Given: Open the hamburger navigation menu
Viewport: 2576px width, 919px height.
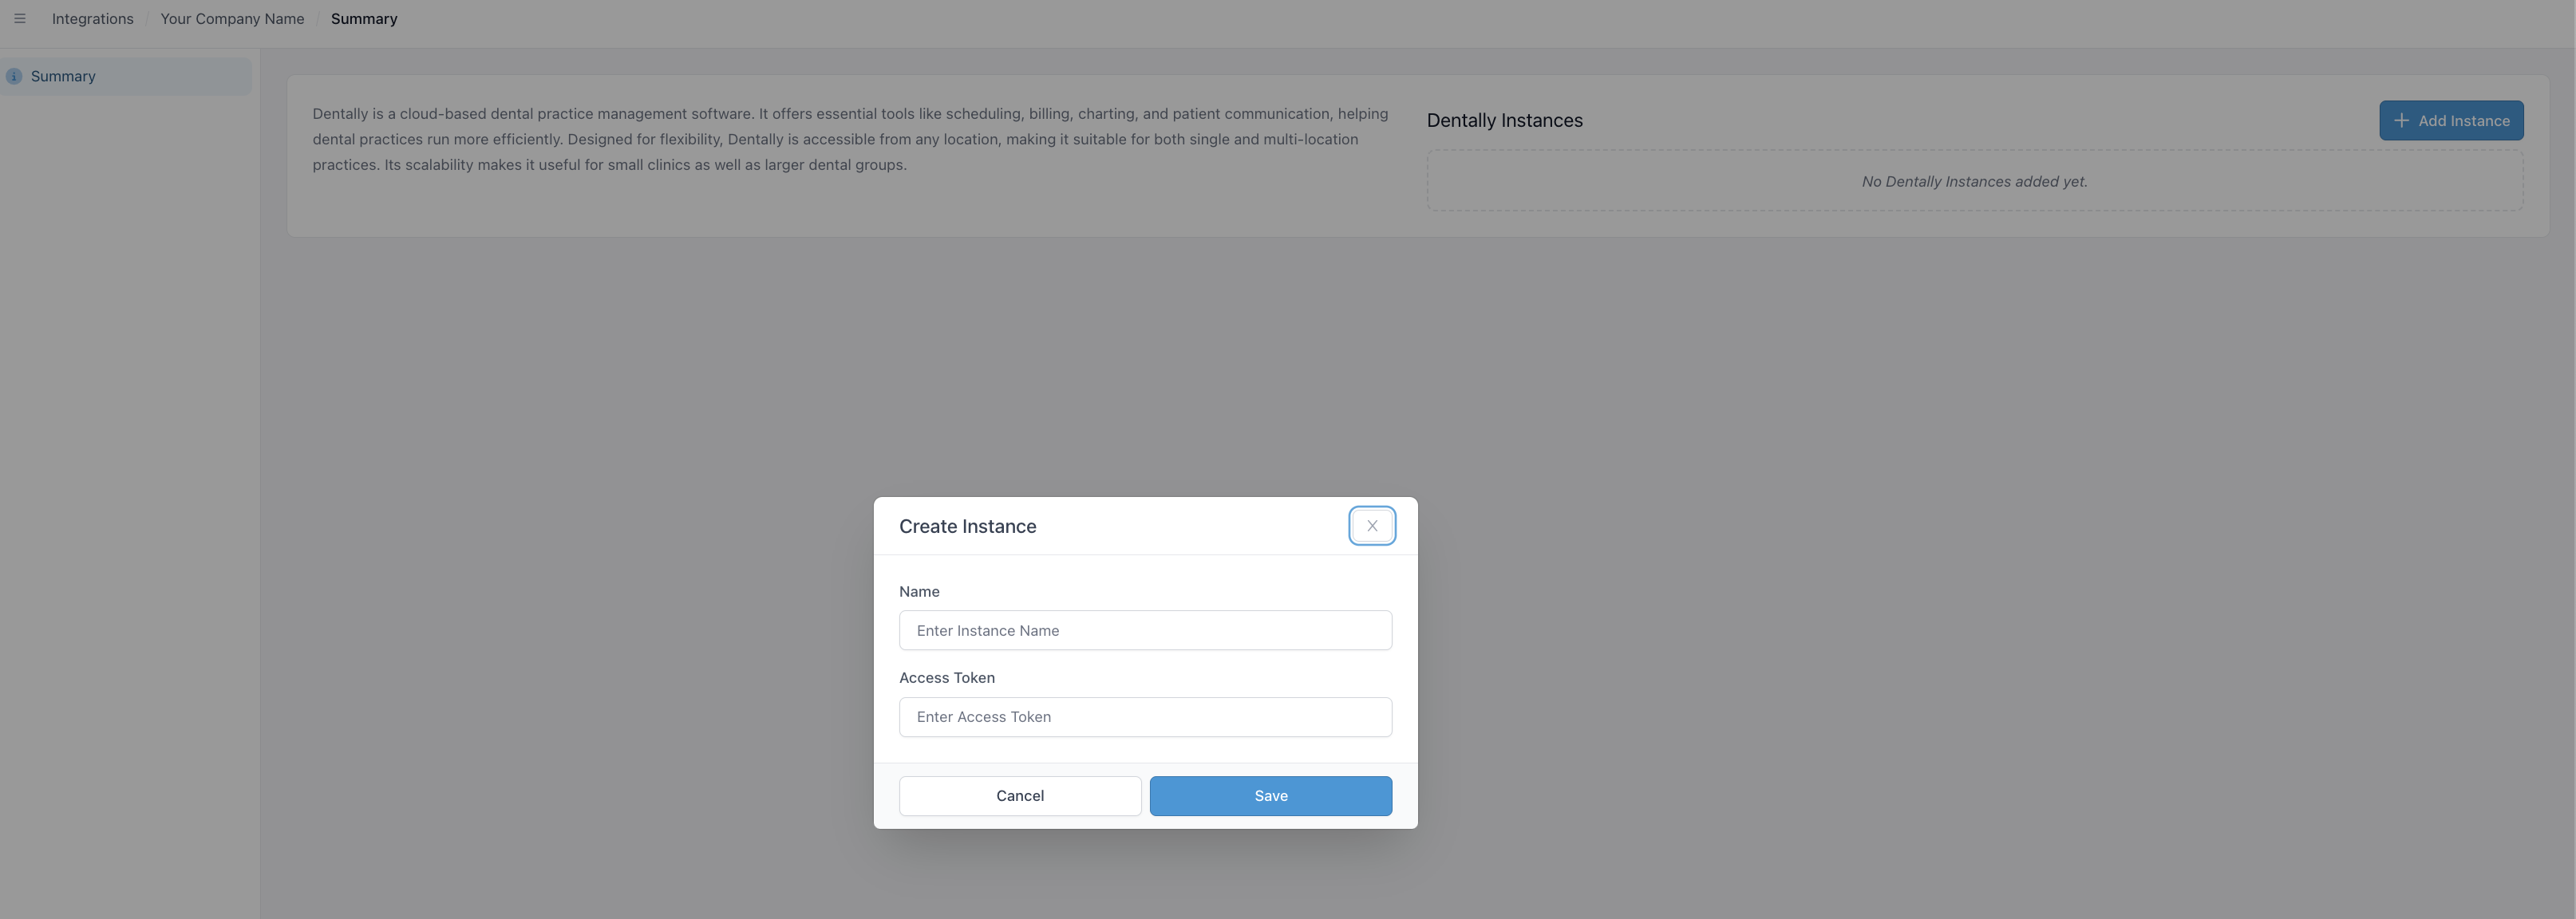Looking at the screenshot, I should pos(19,18).
